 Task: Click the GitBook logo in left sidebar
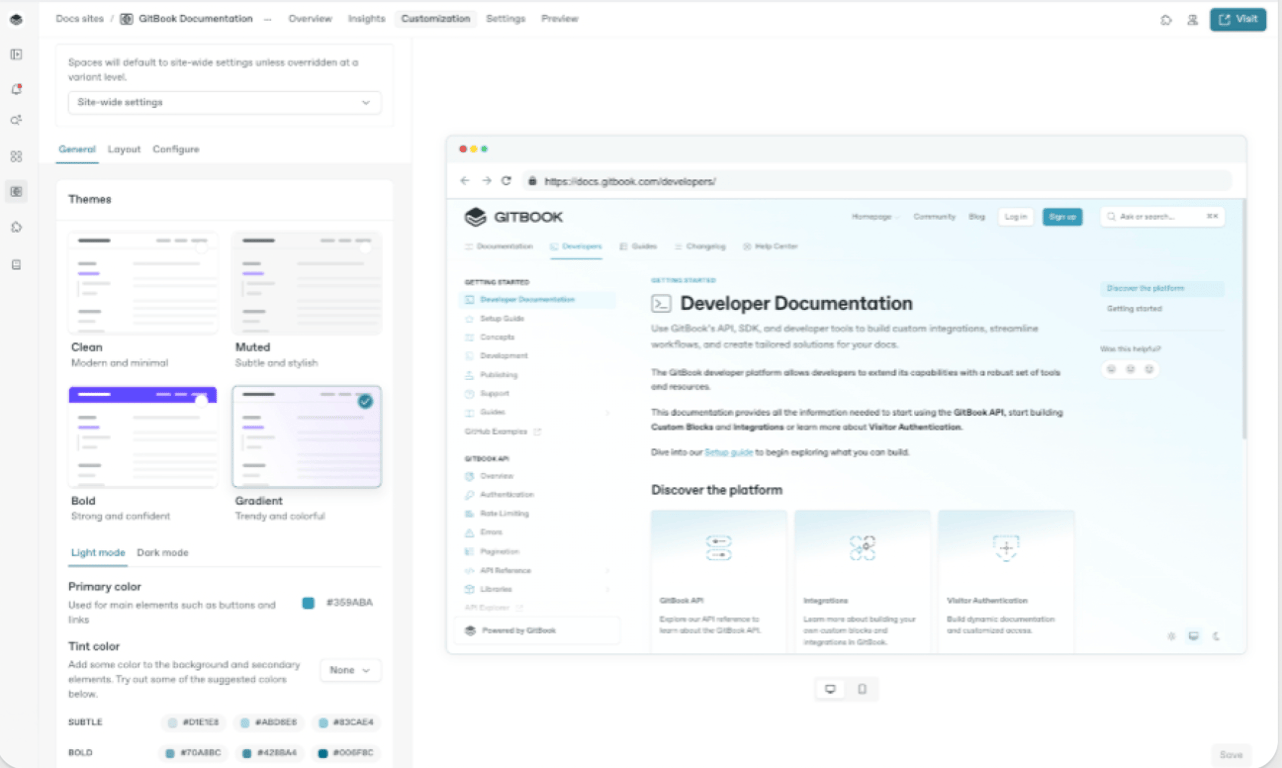pos(16,19)
